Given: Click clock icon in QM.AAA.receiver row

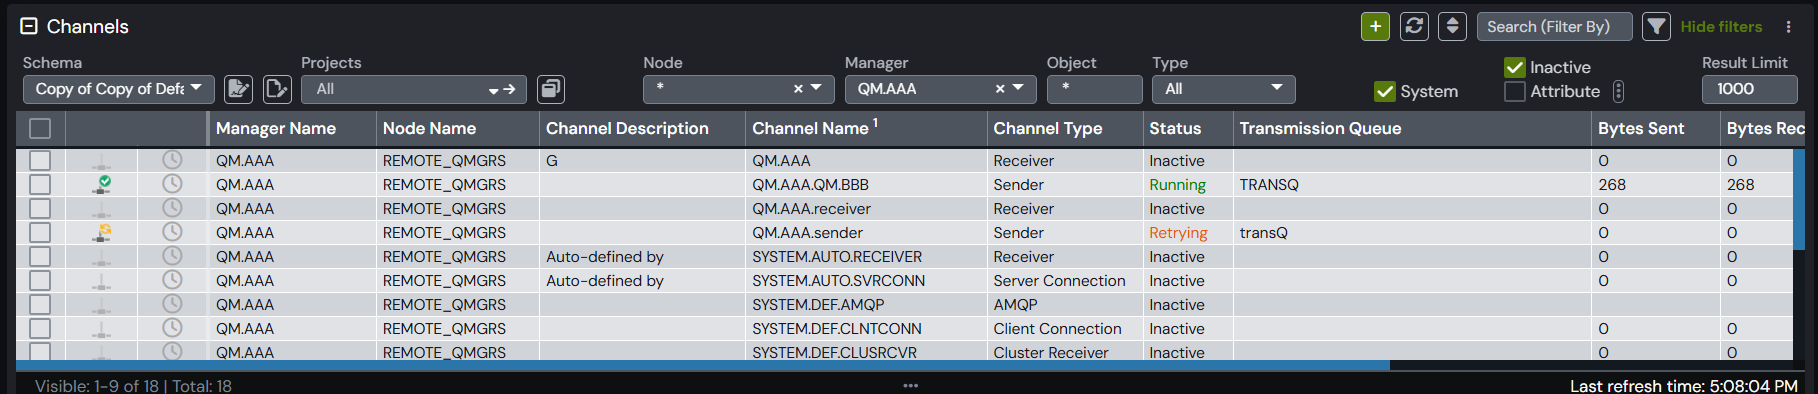Looking at the screenshot, I should [x=172, y=208].
